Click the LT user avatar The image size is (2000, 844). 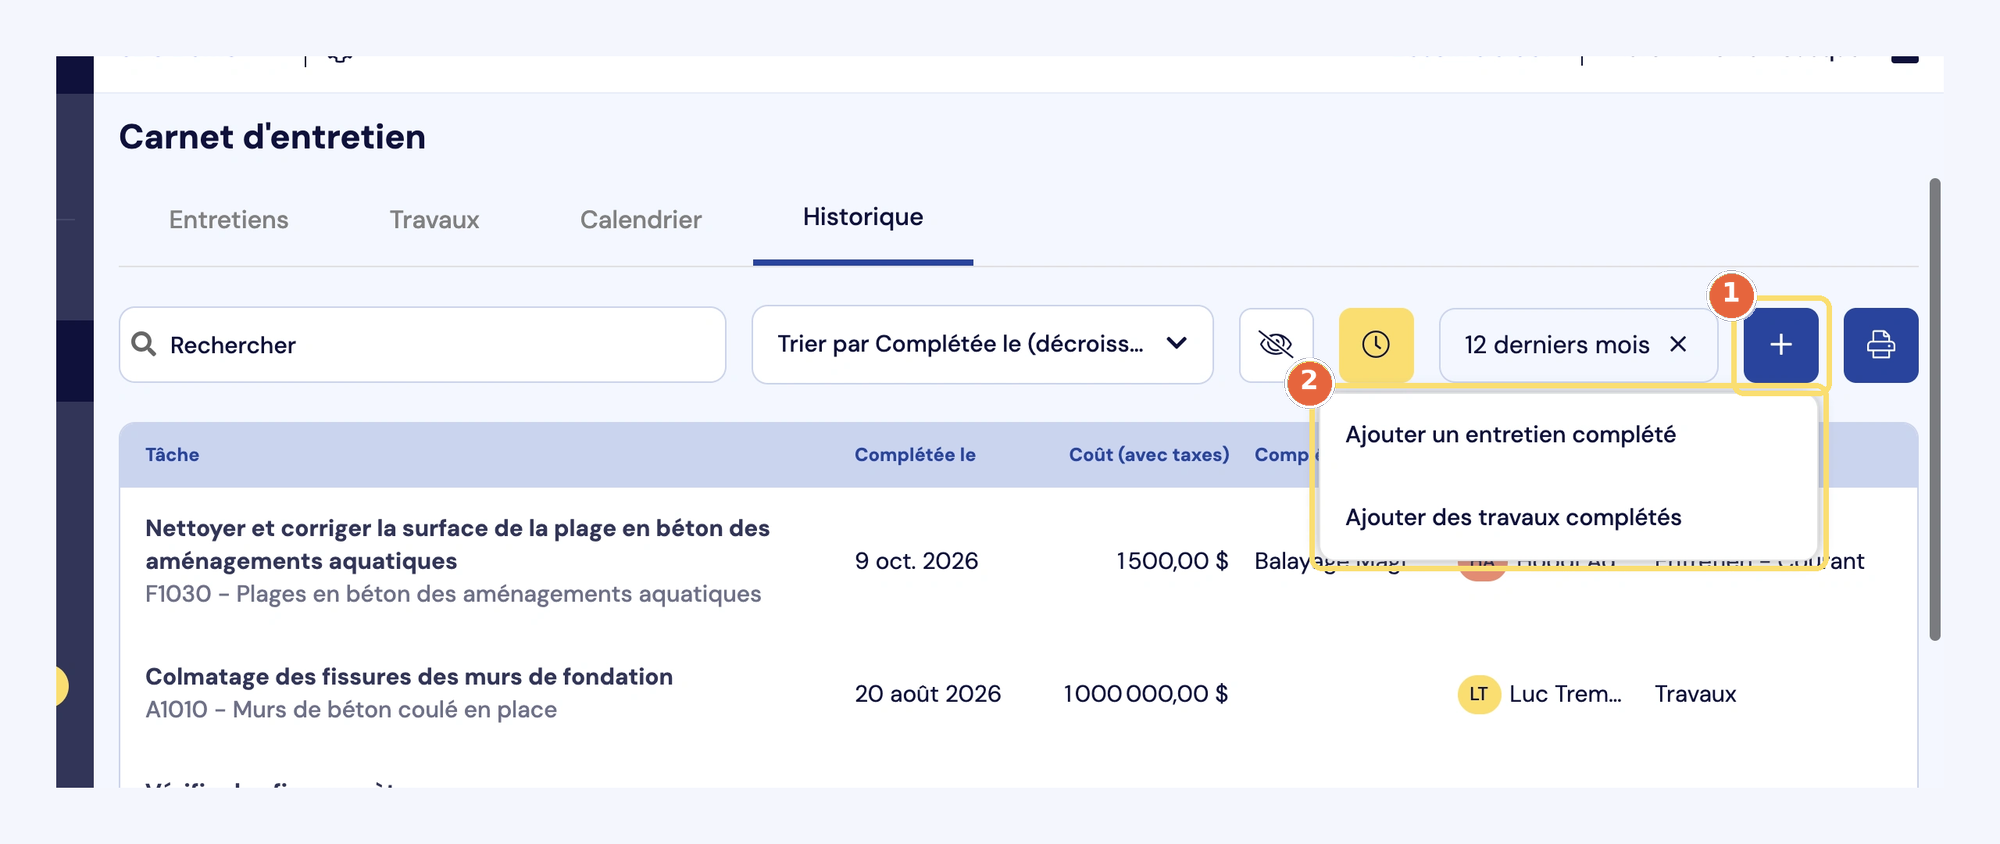[x=1479, y=694]
